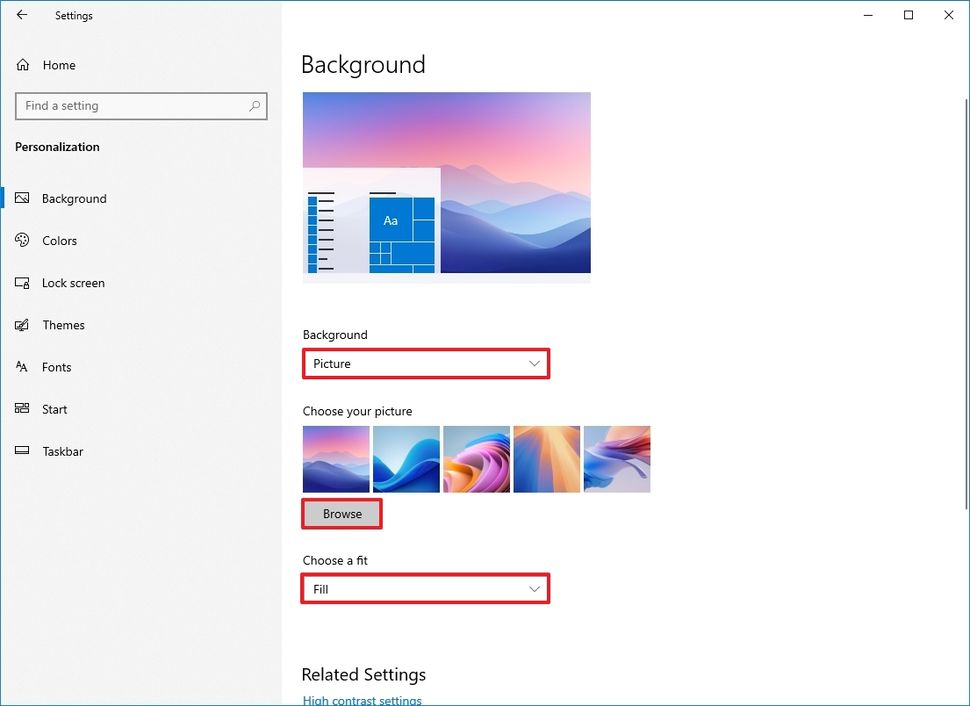970x706 pixels.
Task: Click the Home icon
Action: click(x=22, y=65)
